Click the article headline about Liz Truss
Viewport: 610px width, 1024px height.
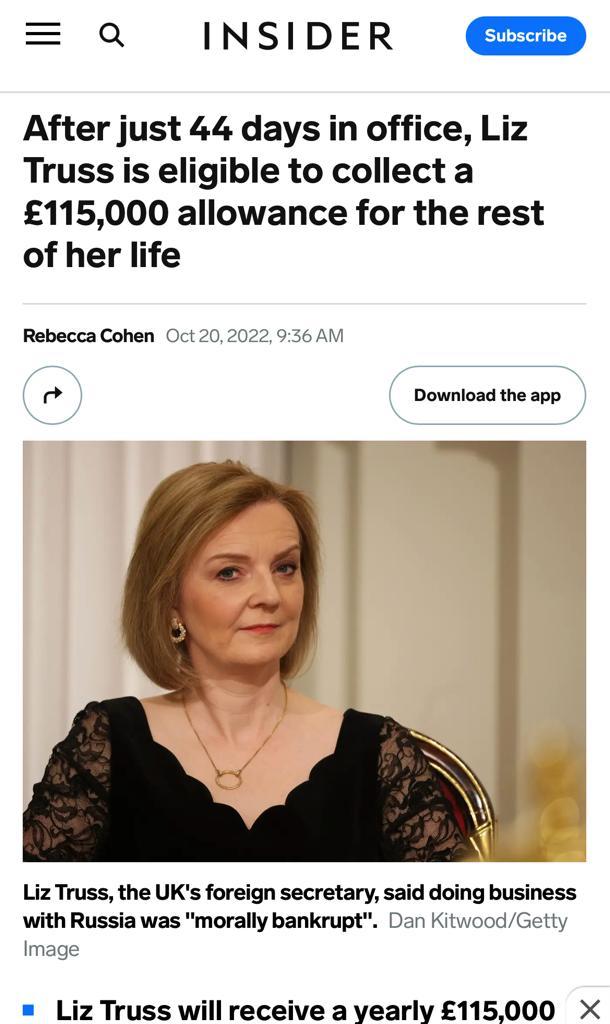coord(283,191)
